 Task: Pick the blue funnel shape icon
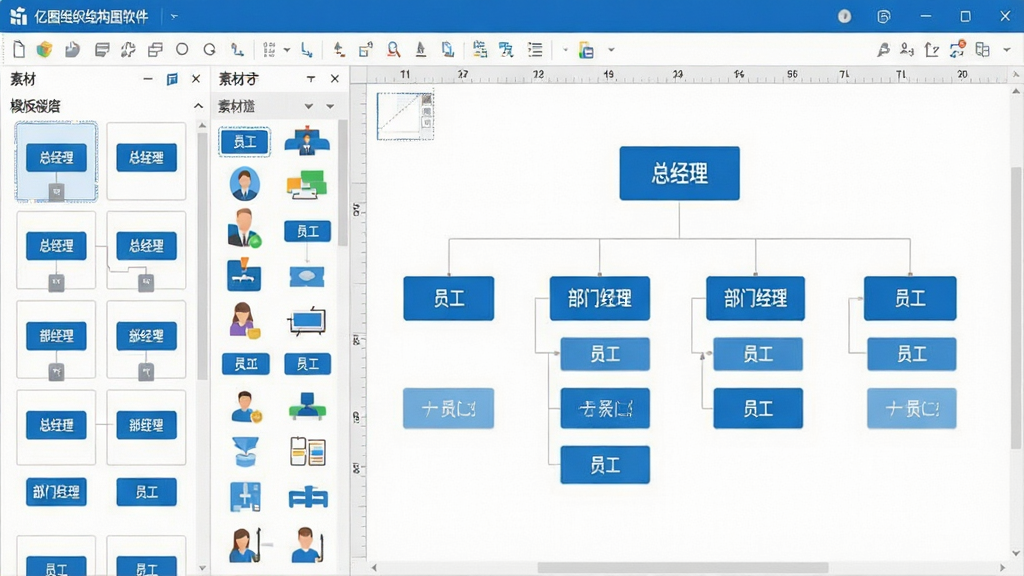click(x=246, y=452)
